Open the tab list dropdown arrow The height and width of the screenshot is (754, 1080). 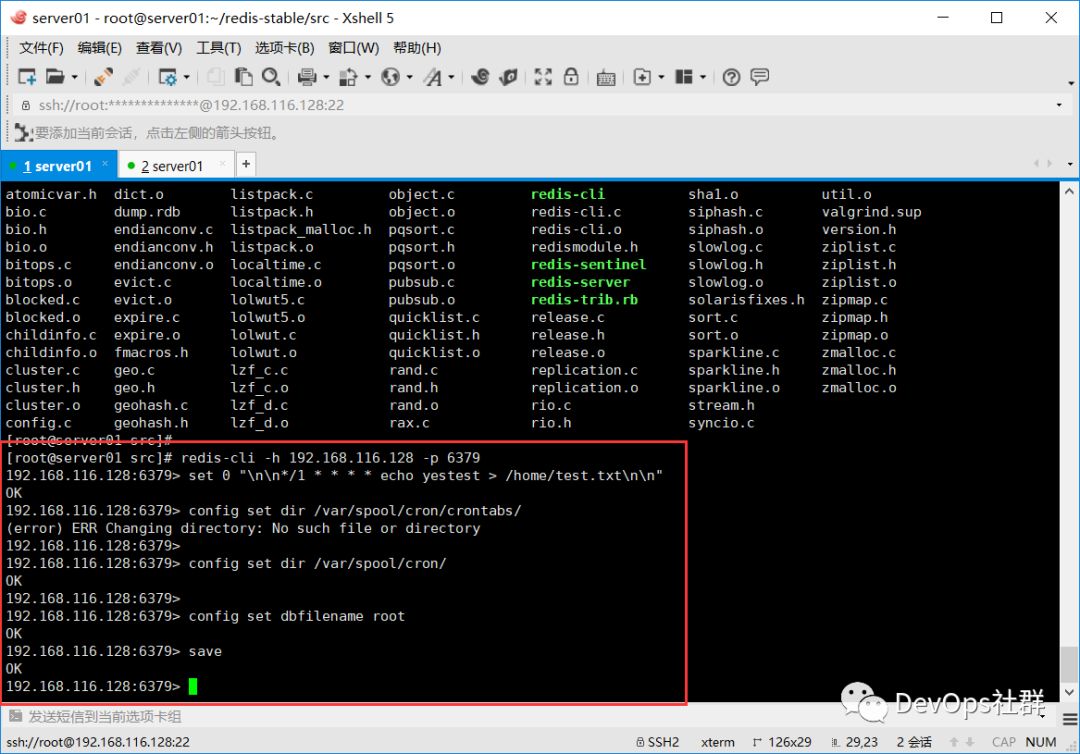1070,164
